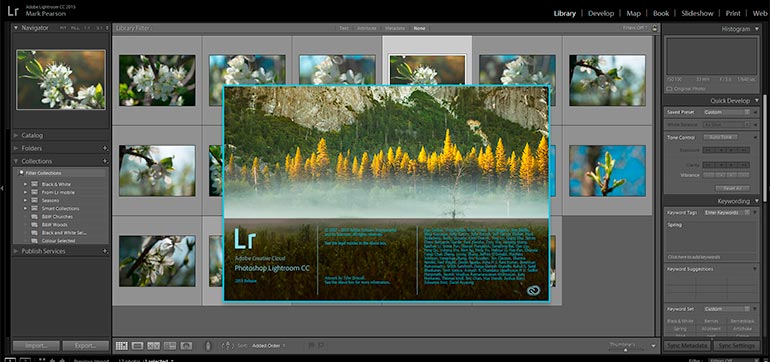Screen dimensions: 770x362
Task: Switch to the Develop module
Action: point(601,13)
